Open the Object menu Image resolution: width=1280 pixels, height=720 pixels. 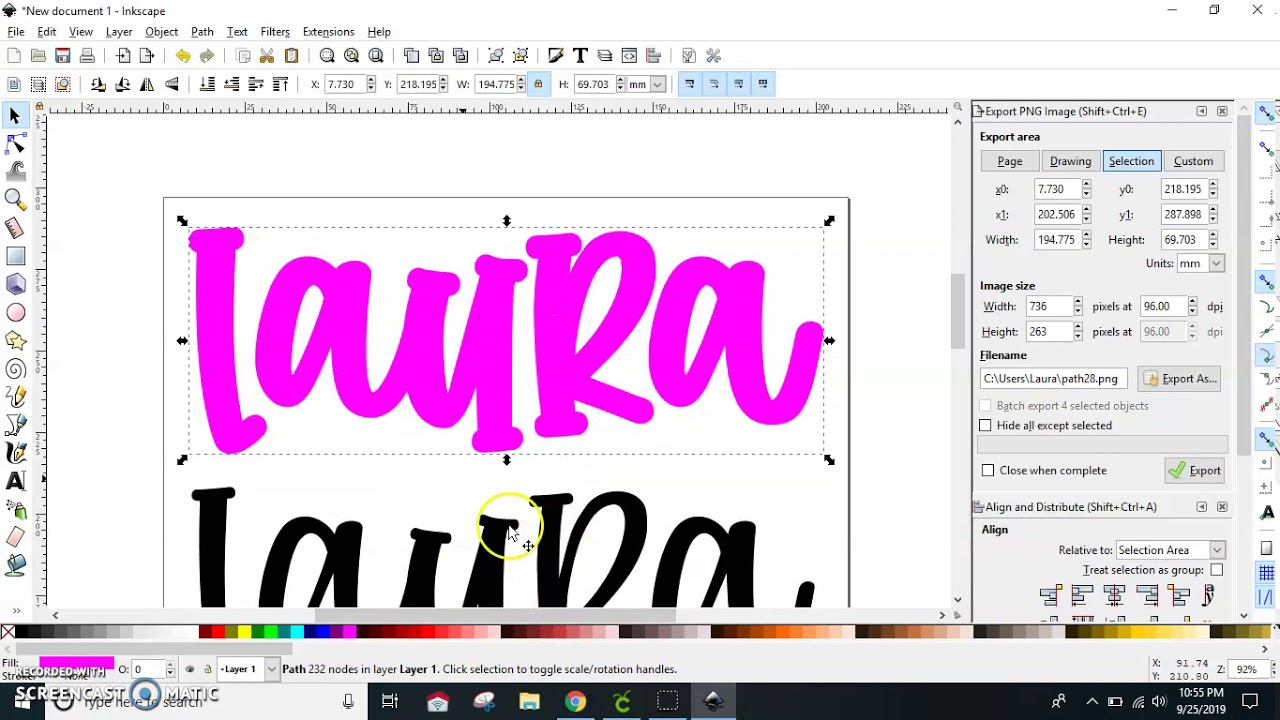161,32
